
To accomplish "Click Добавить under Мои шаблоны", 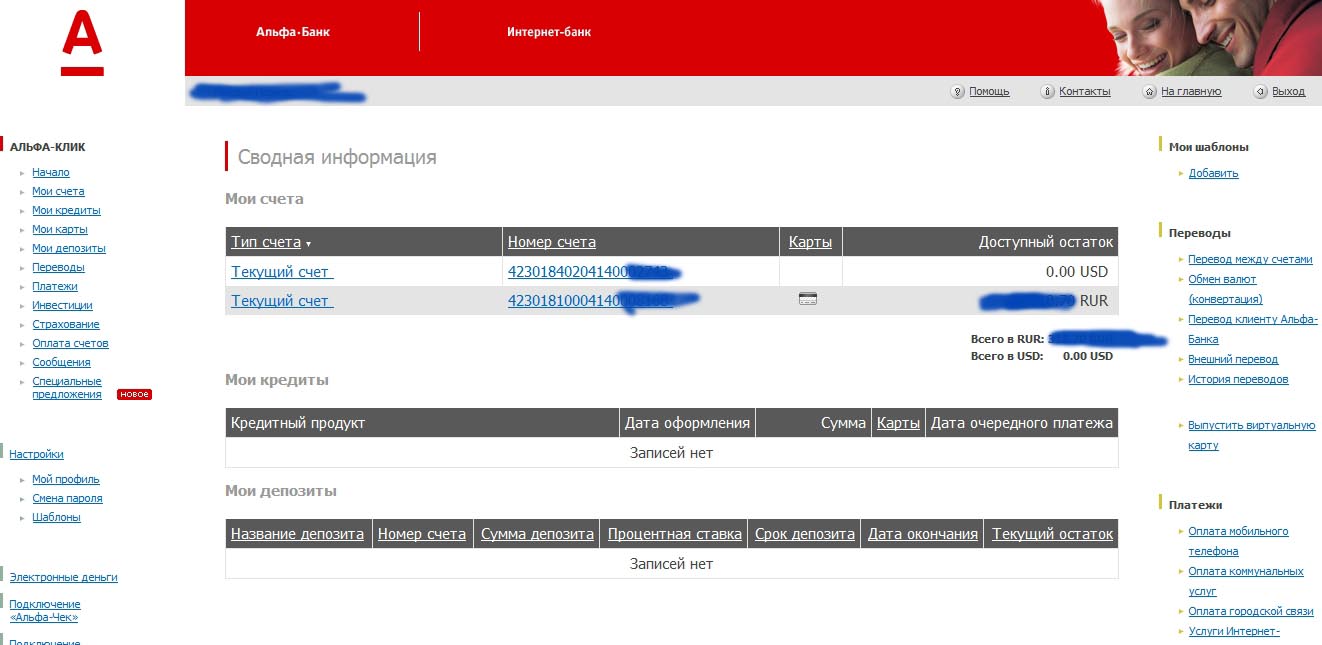I will coord(1213,173).
